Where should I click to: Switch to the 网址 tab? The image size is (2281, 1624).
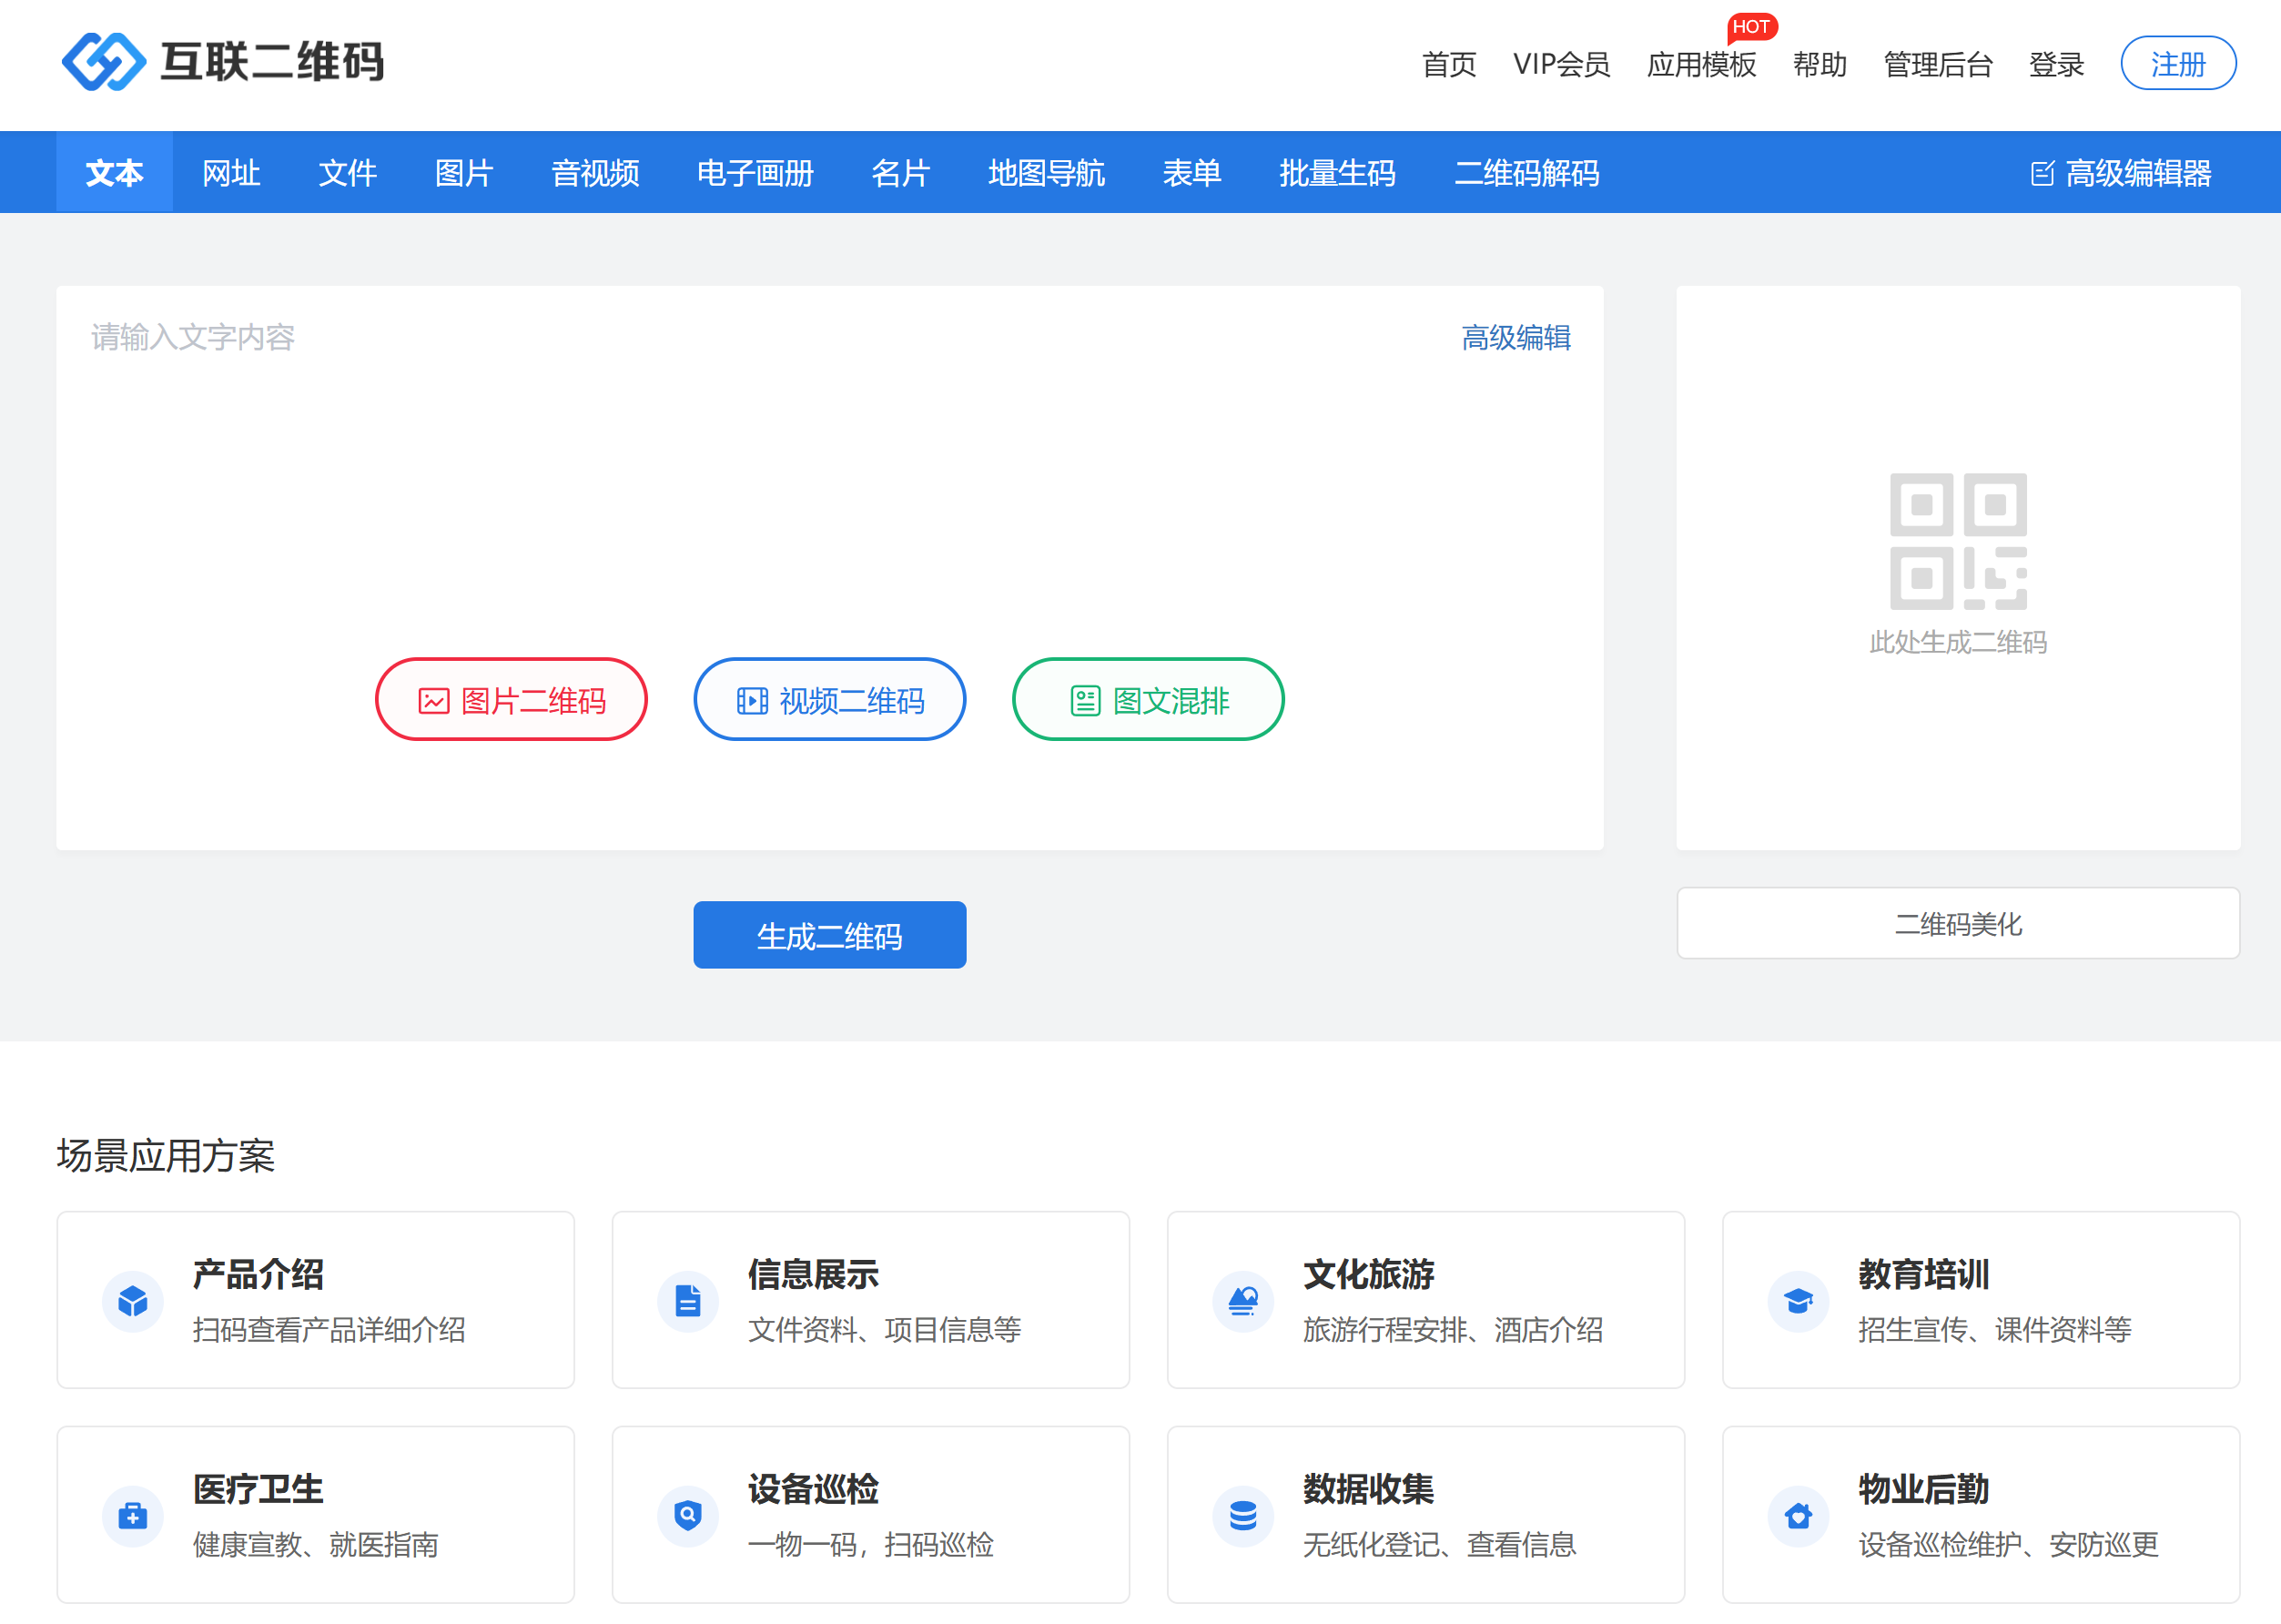tap(231, 173)
